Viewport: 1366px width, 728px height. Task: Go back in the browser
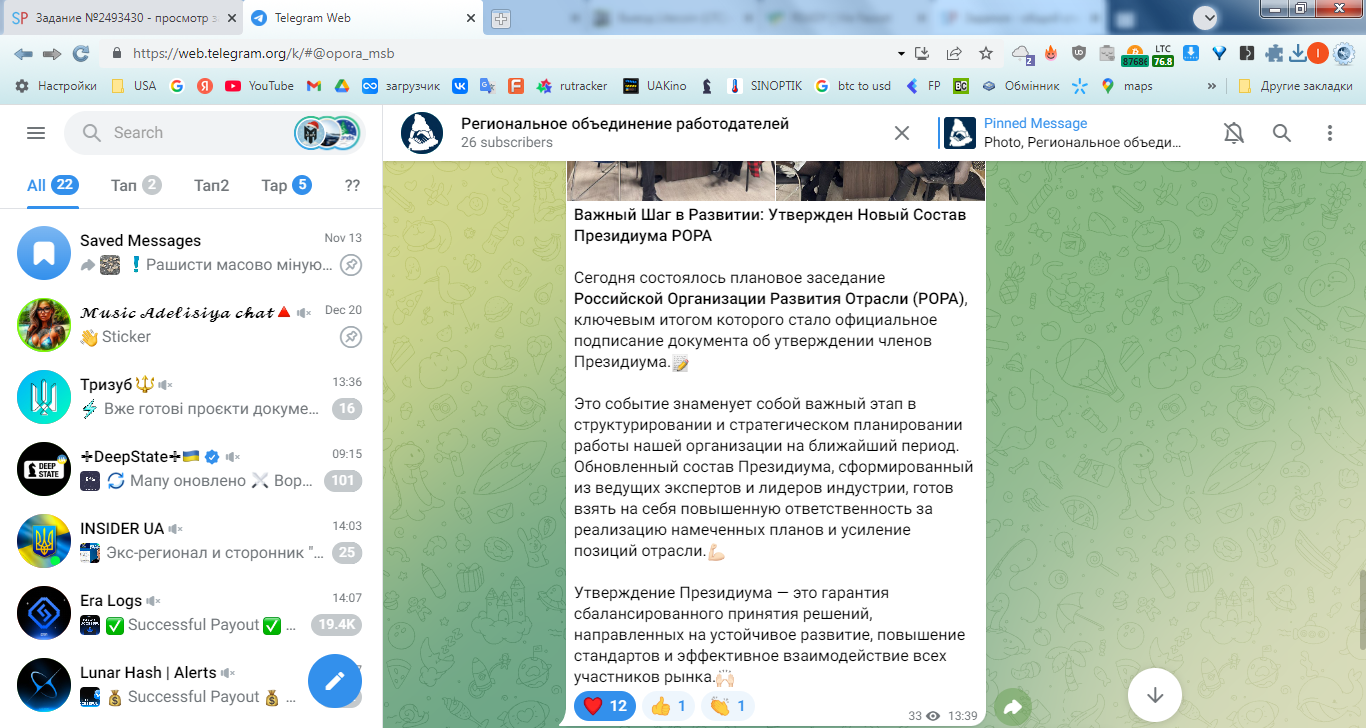pos(23,54)
